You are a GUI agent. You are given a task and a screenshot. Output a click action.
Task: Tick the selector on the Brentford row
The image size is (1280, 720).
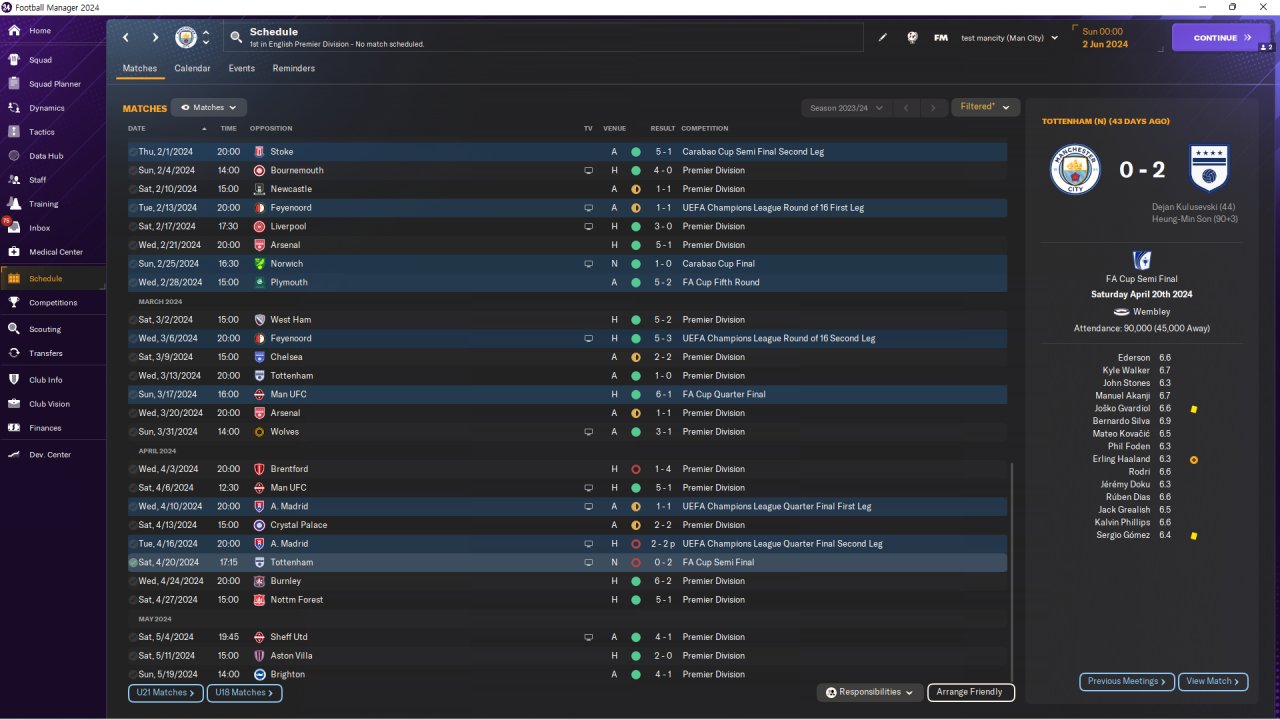(133, 469)
